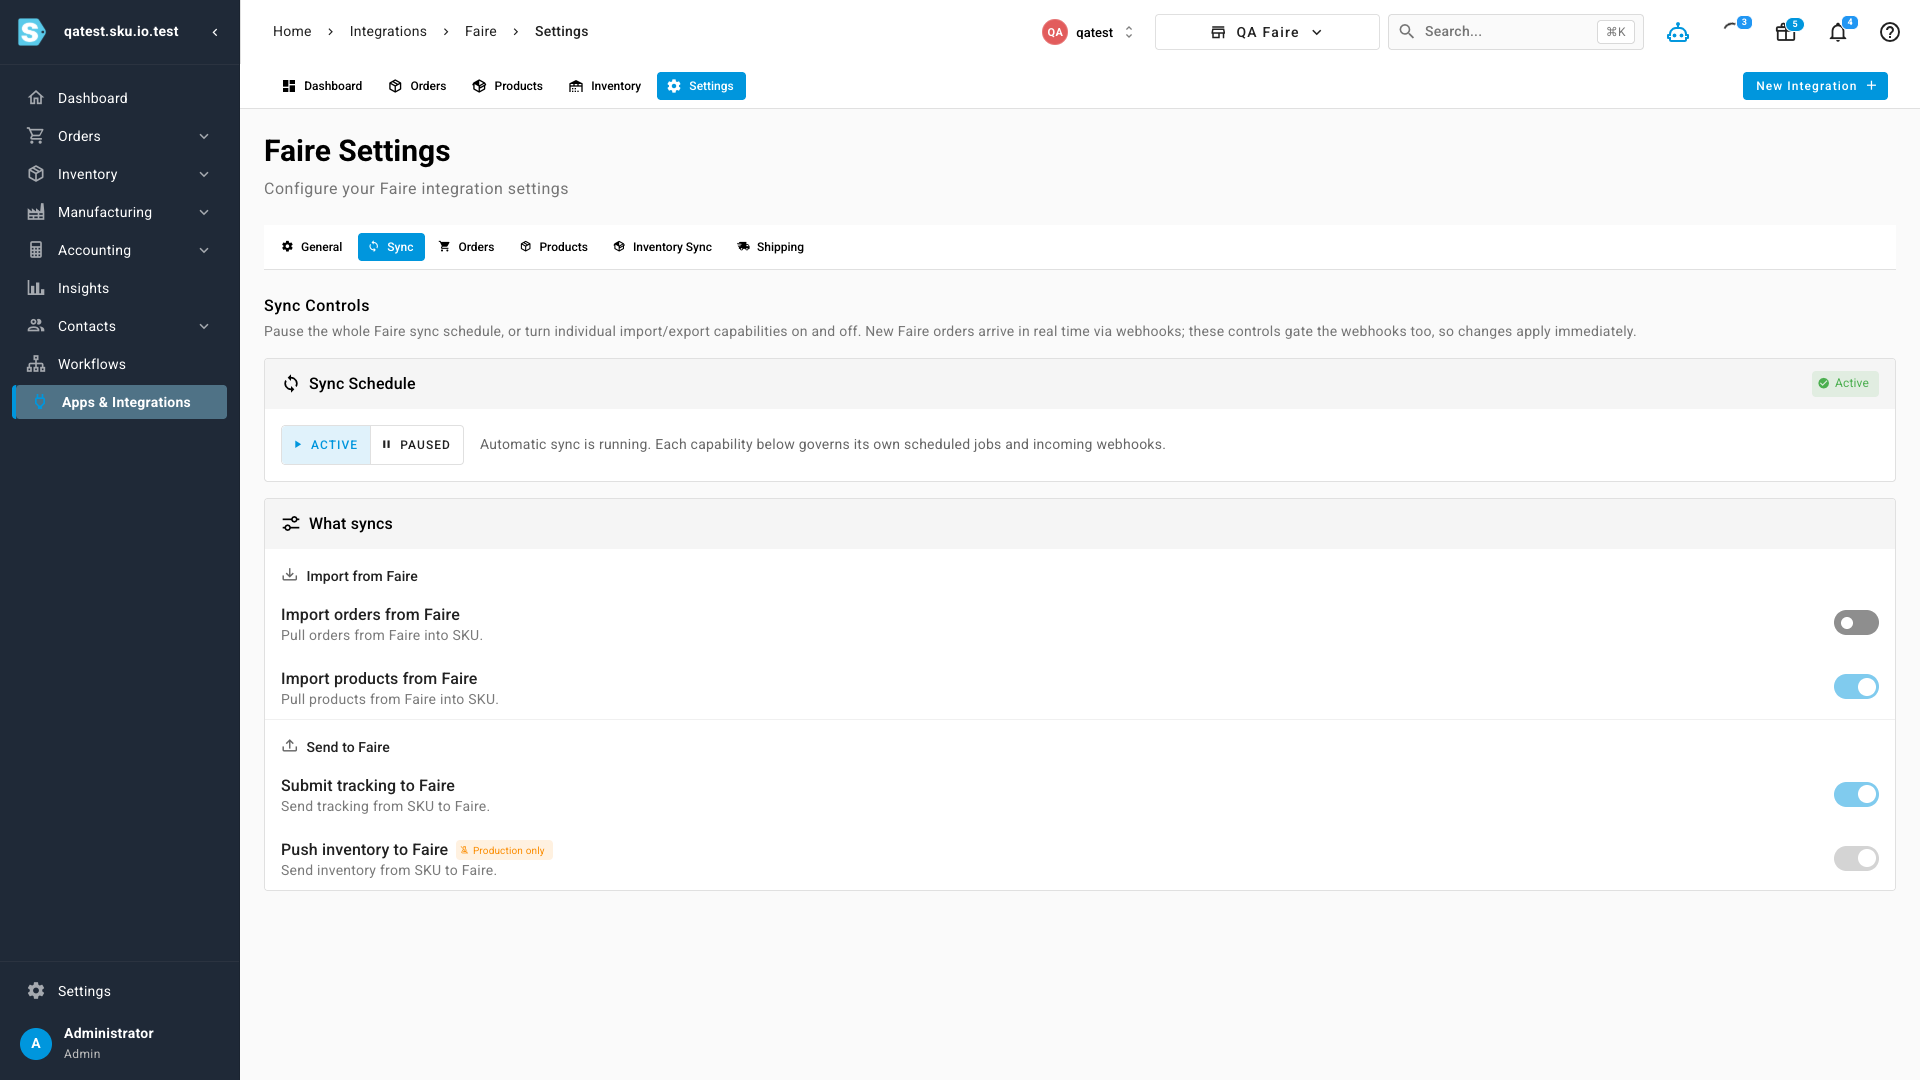The image size is (1920, 1080).
Task: Open the QA Faire store dropdown
Action: click(1267, 32)
